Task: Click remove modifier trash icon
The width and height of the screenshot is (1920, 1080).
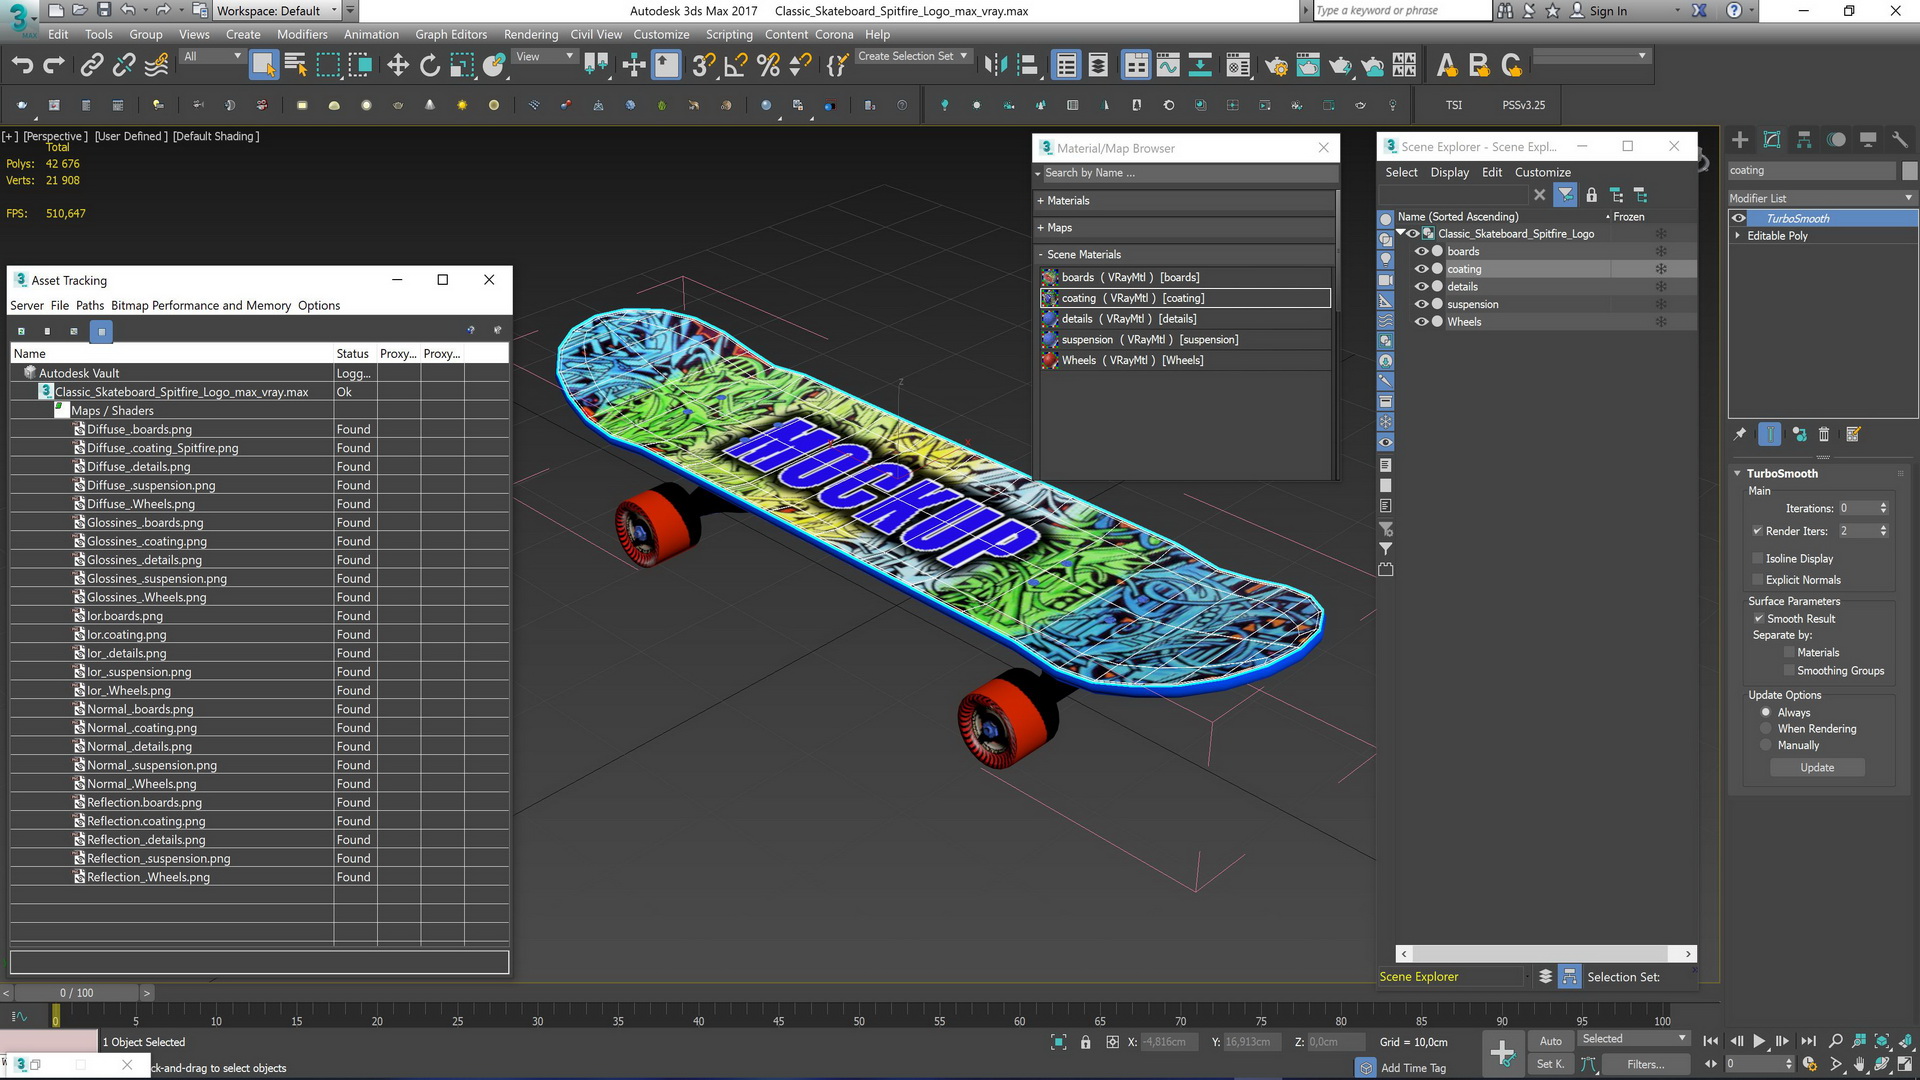Action: [1824, 434]
